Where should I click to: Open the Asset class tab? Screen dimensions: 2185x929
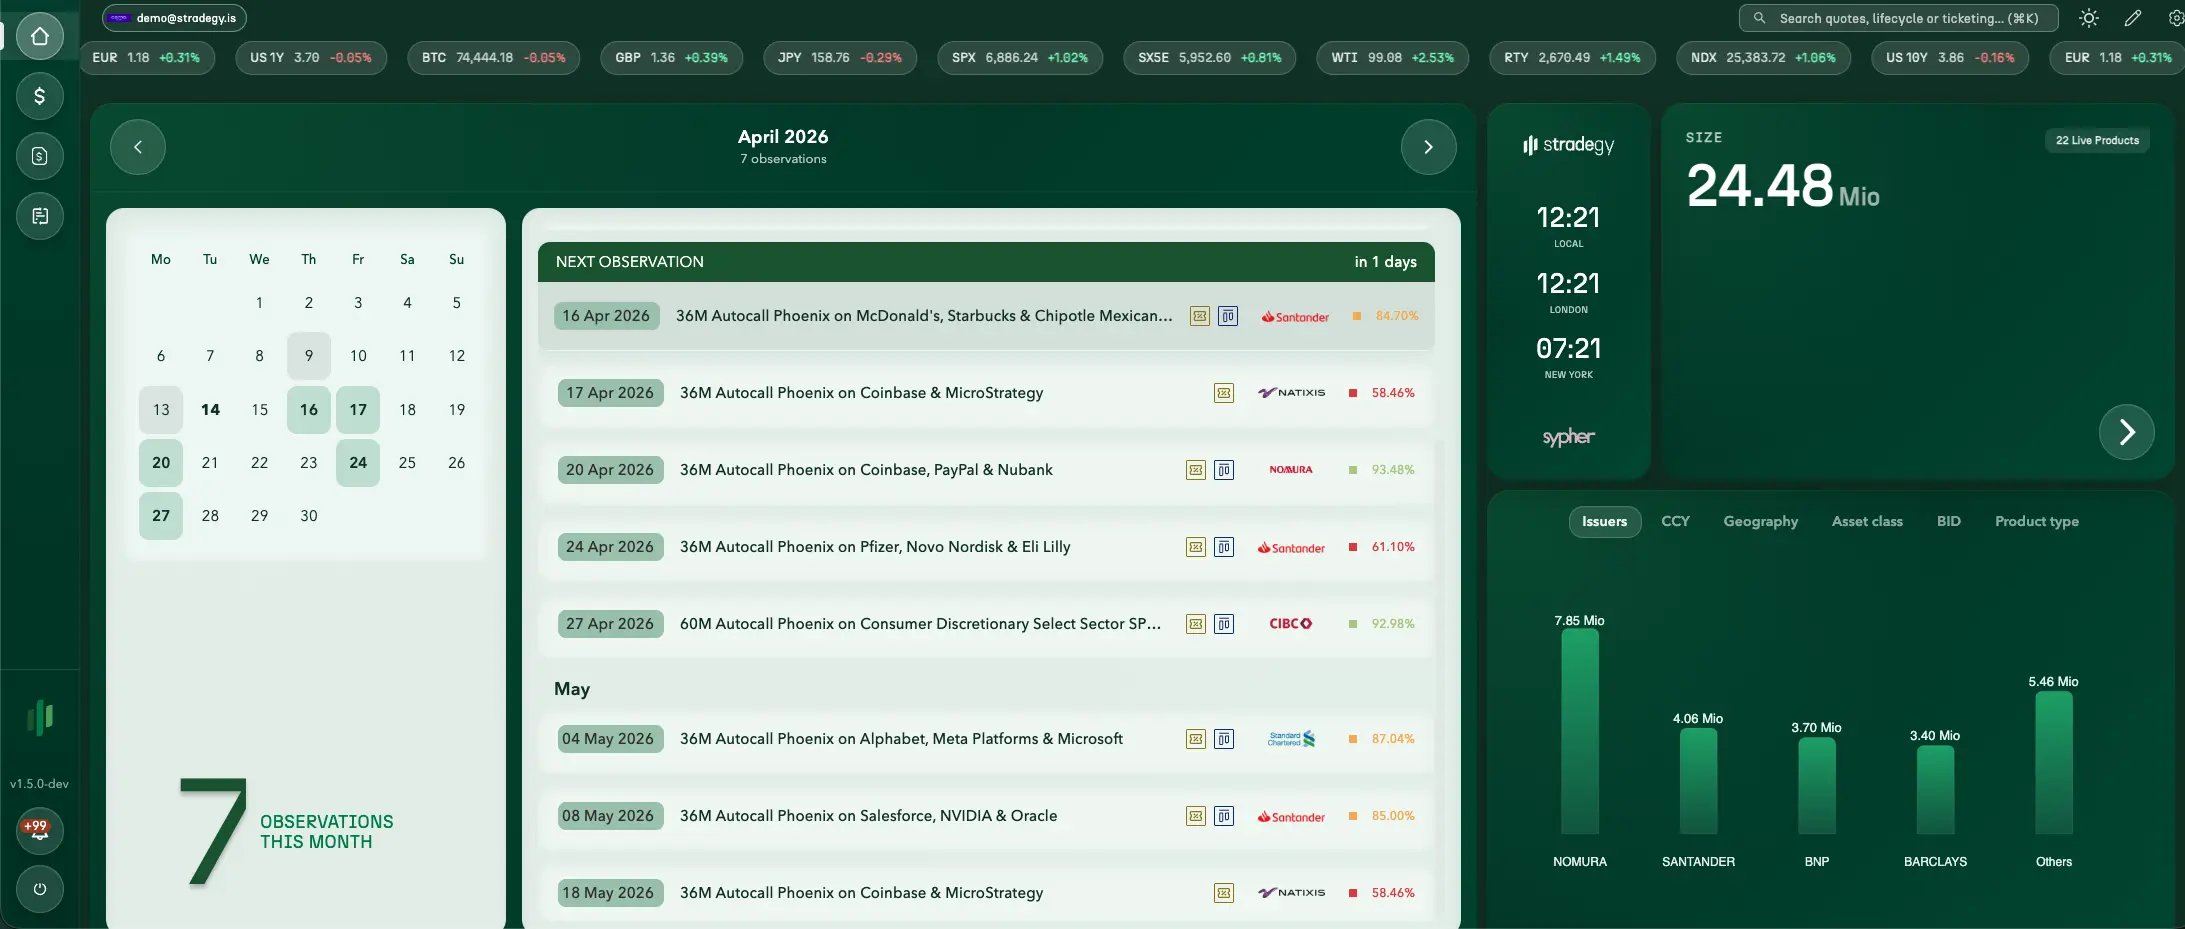click(1866, 521)
